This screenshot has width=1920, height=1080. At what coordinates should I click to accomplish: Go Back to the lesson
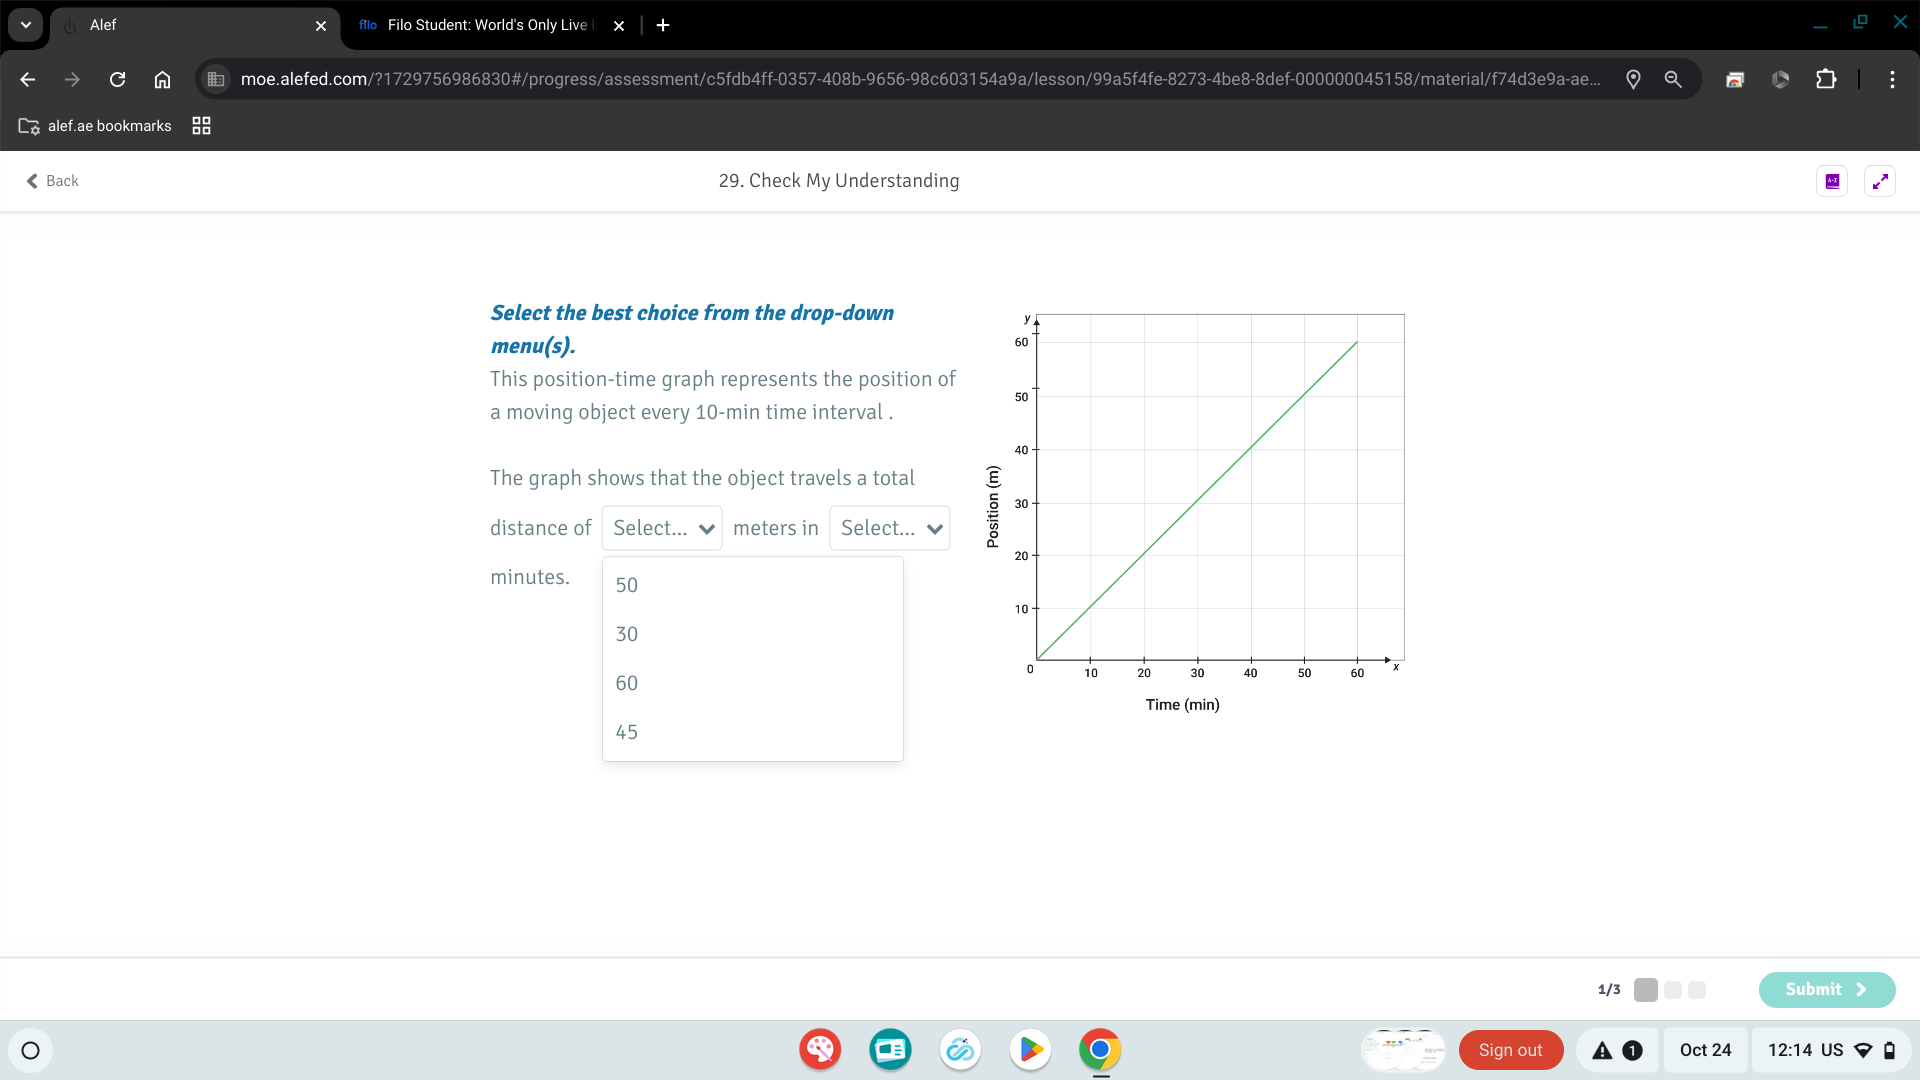pyautogui.click(x=52, y=181)
